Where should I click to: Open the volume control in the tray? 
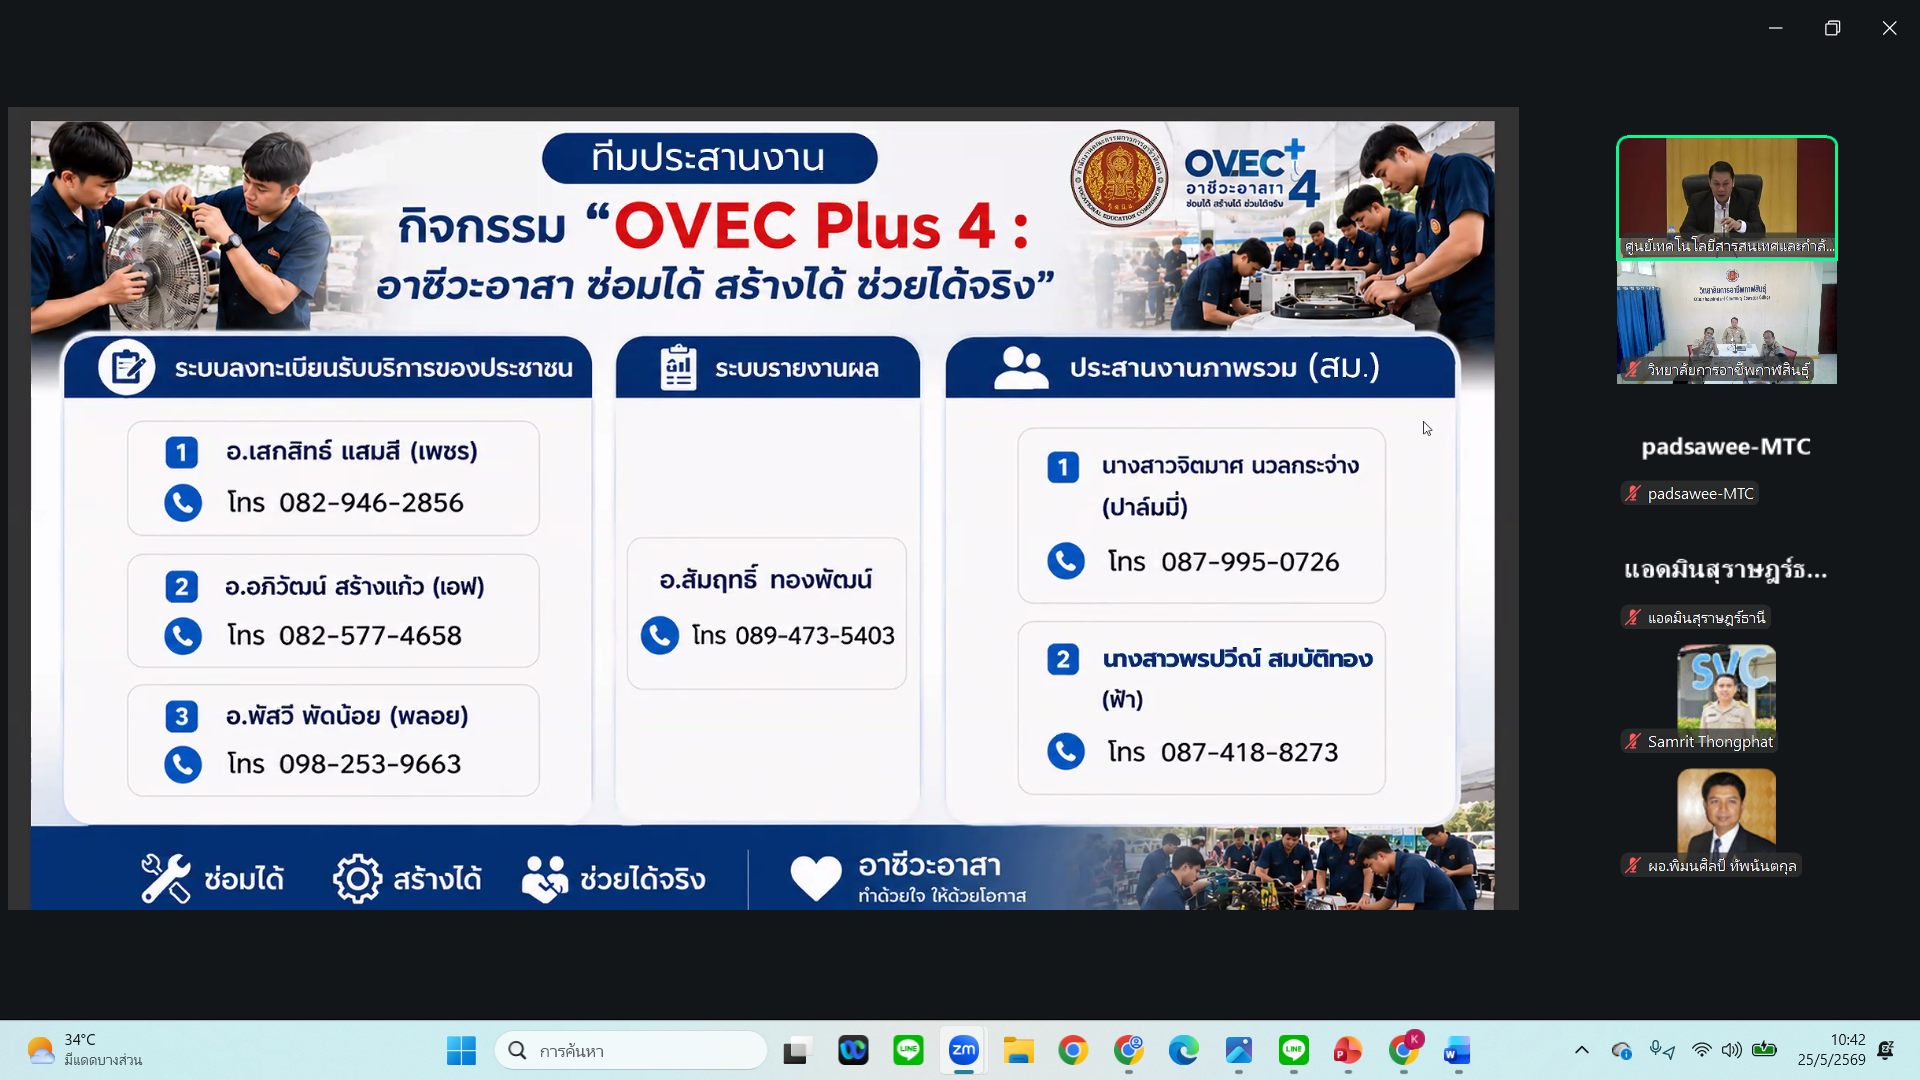click(x=1732, y=1050)
